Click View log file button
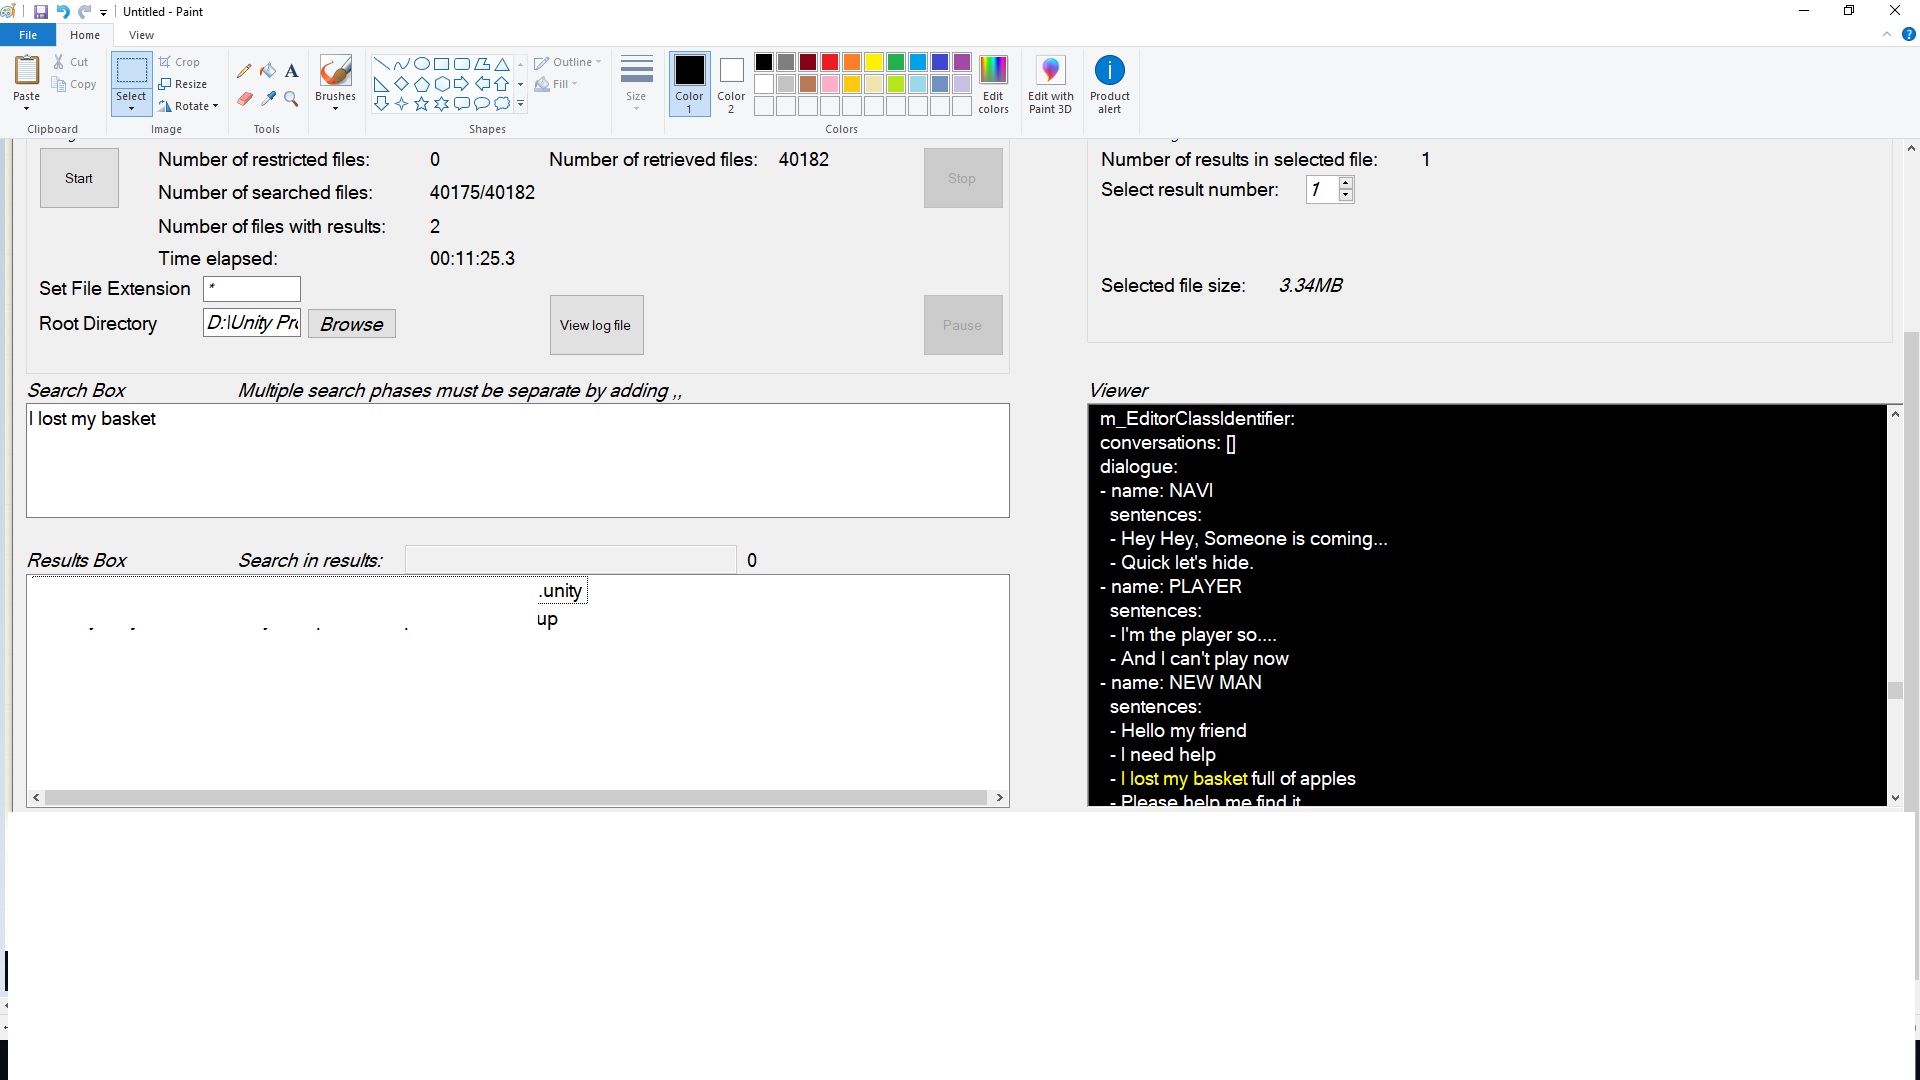This screenshot has width=1920, height=1080. (596, 324)
